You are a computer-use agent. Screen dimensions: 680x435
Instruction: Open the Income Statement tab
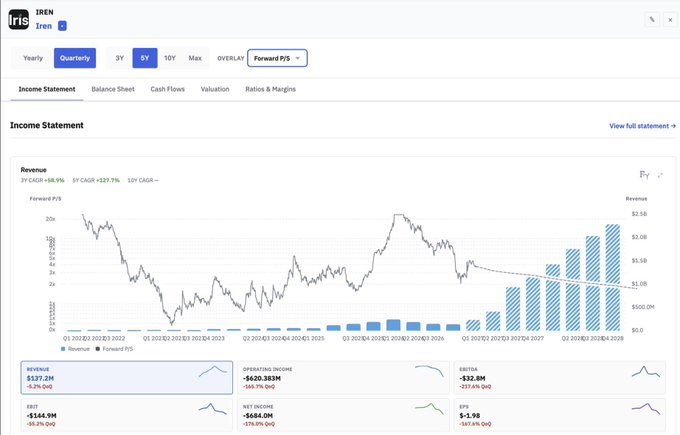coord(47,89)
